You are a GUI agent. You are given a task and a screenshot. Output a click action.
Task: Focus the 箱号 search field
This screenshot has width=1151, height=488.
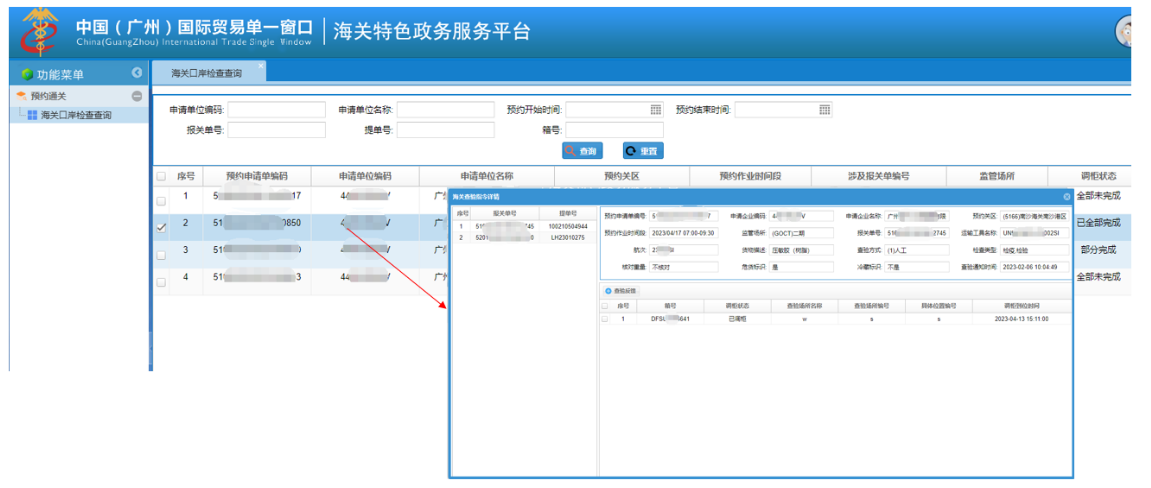(614, 130)
